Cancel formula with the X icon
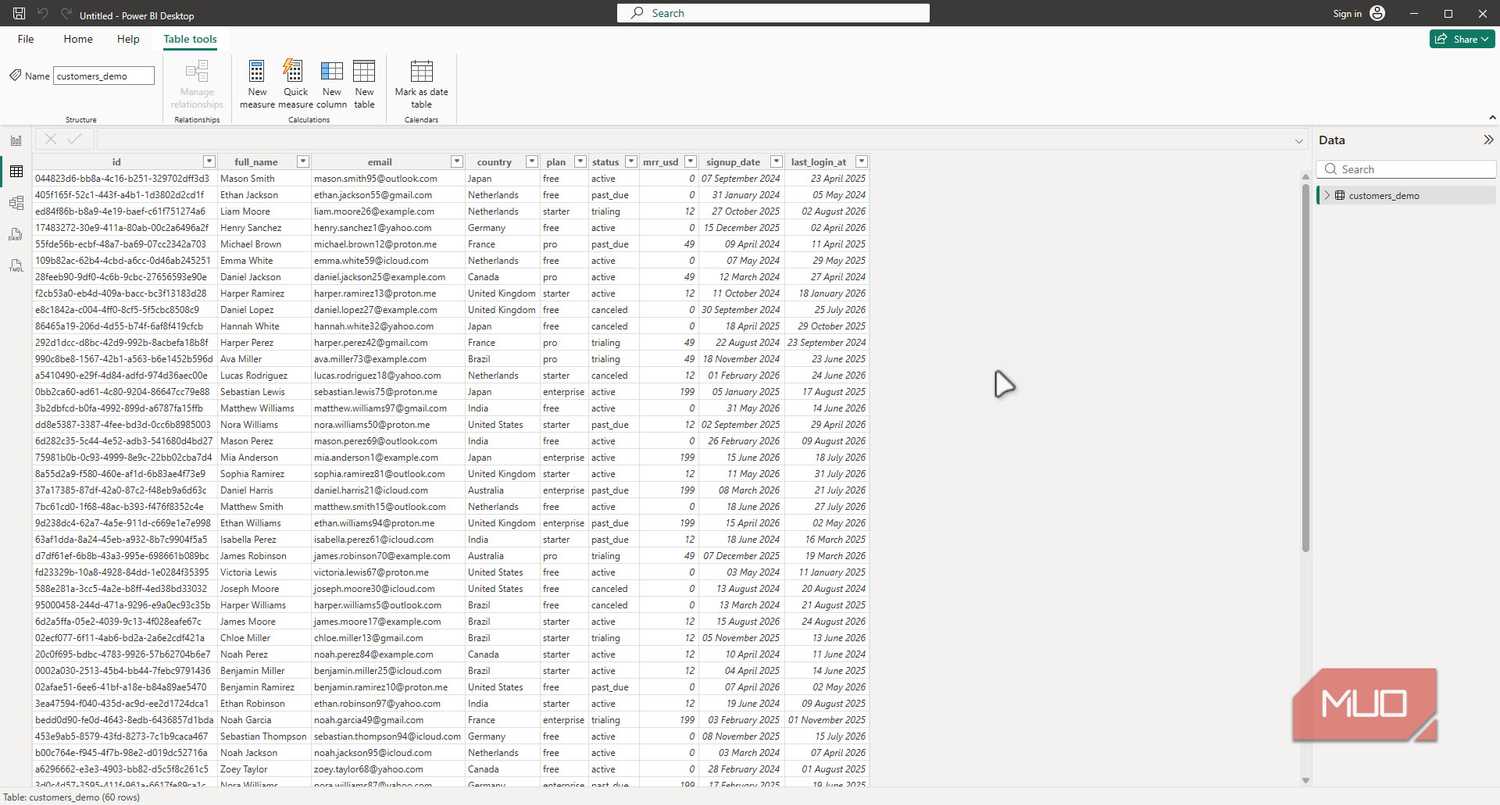 point(51,140)
